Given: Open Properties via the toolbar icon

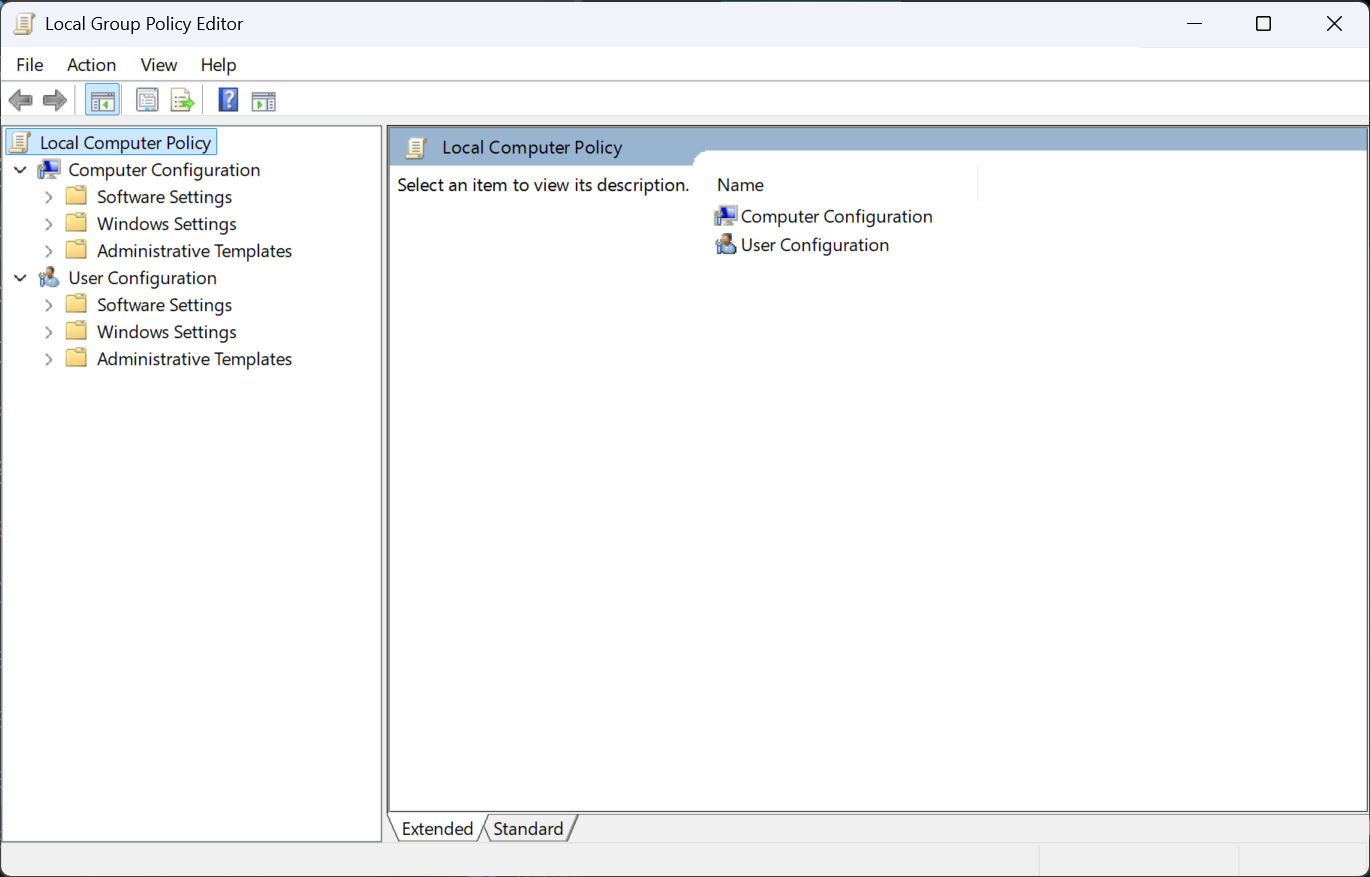Looking at the screenshot, I should click(147, 100).
